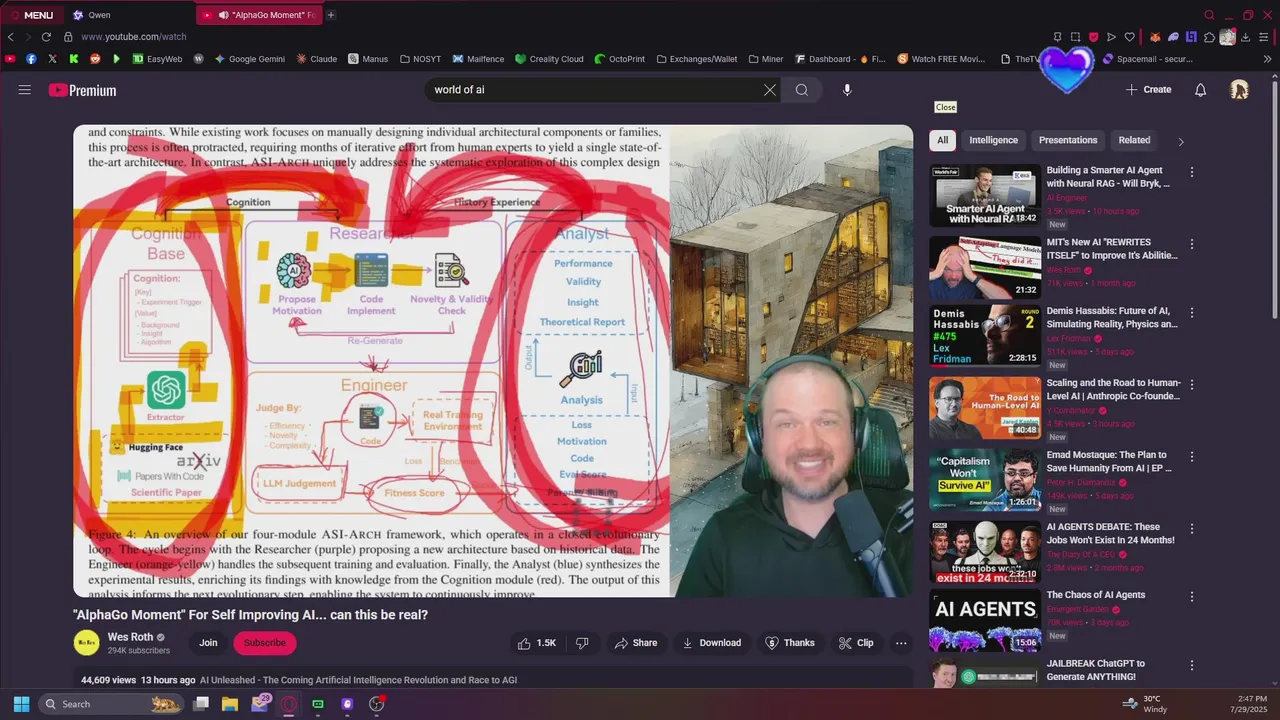This screenshot has width=1280, height=720.
Task: Open the account avatar menu
Action: coord(1239,90)
